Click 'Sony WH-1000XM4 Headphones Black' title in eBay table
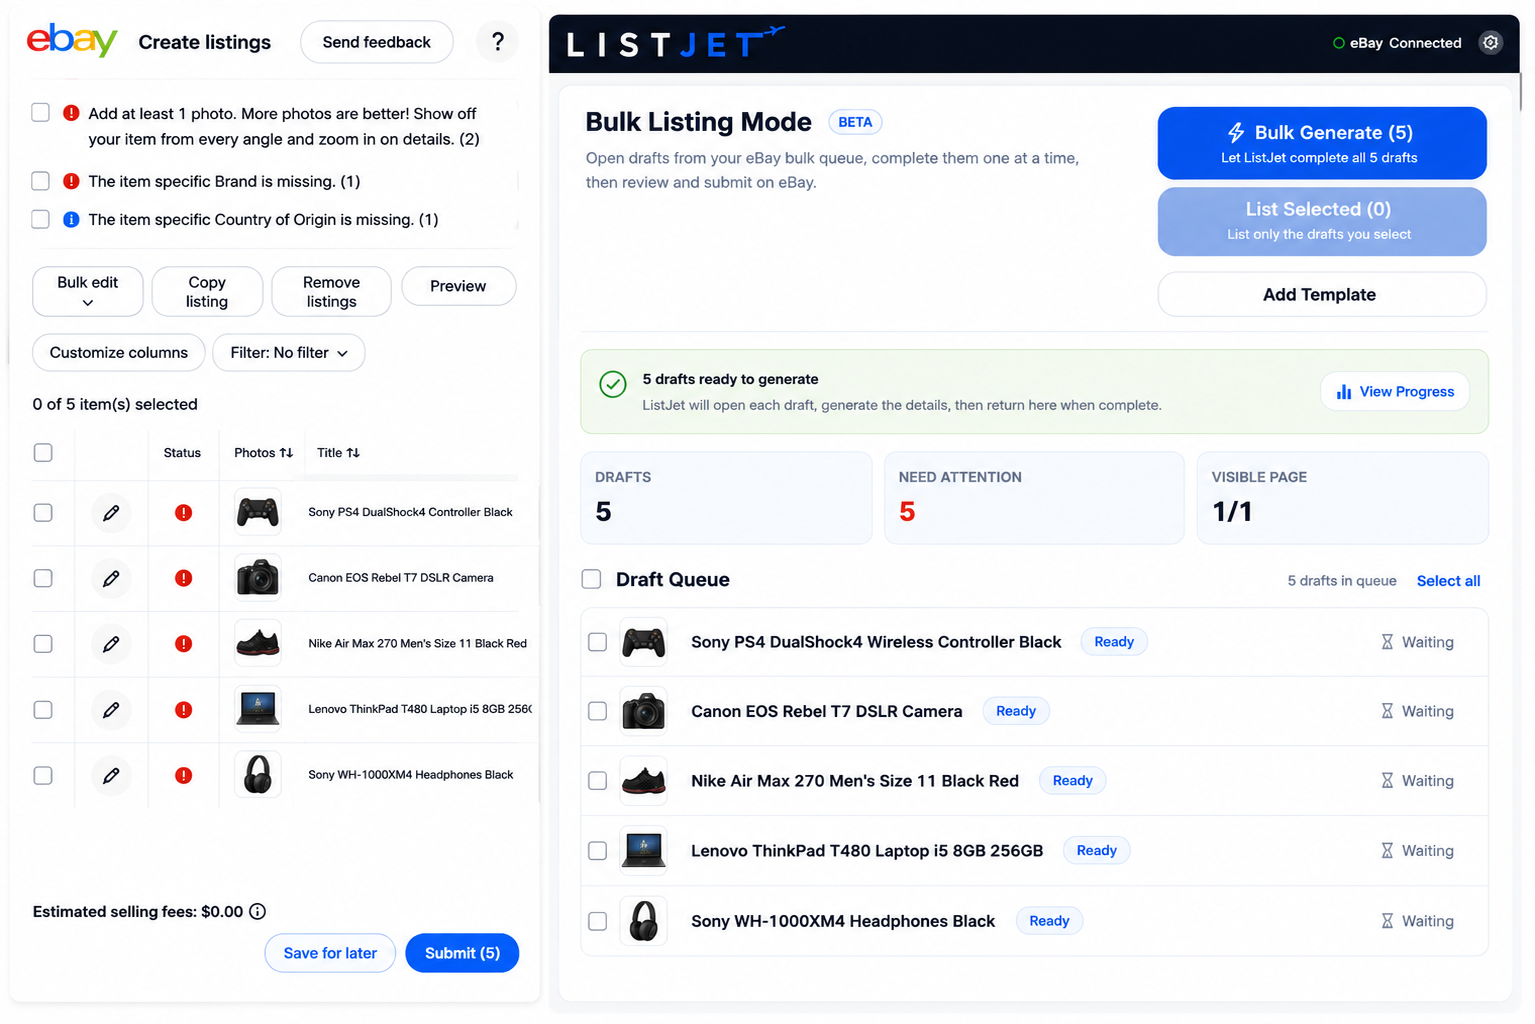 point(410,775)
